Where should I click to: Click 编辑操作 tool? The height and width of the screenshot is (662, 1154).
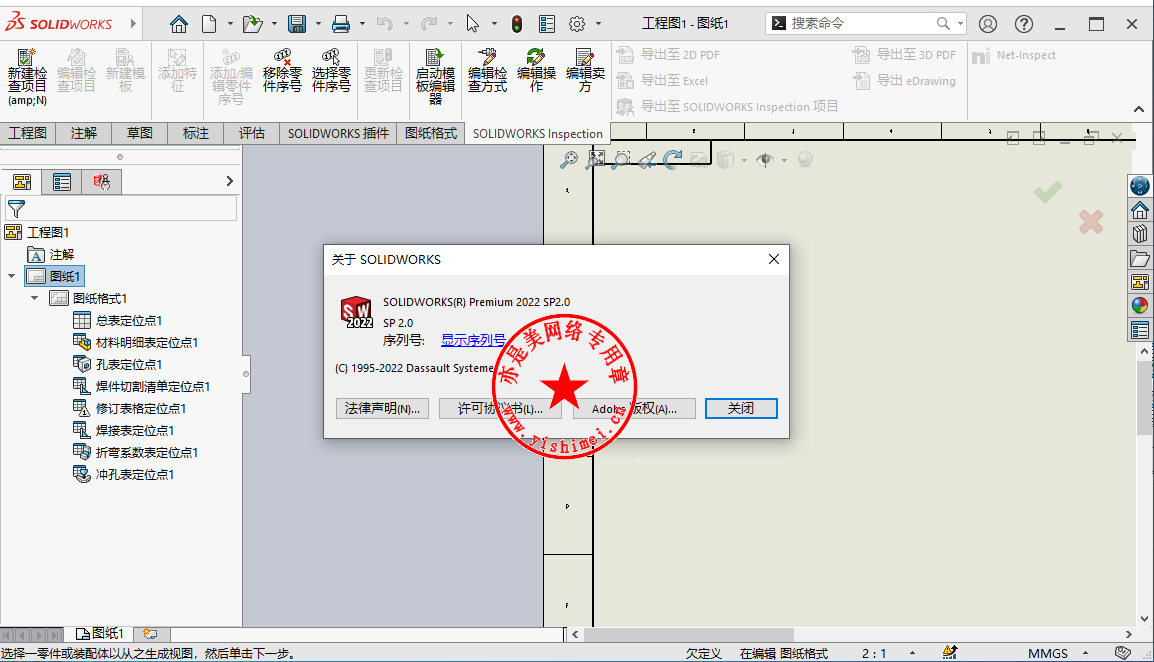pyautogui.click(x=536, y=71)
